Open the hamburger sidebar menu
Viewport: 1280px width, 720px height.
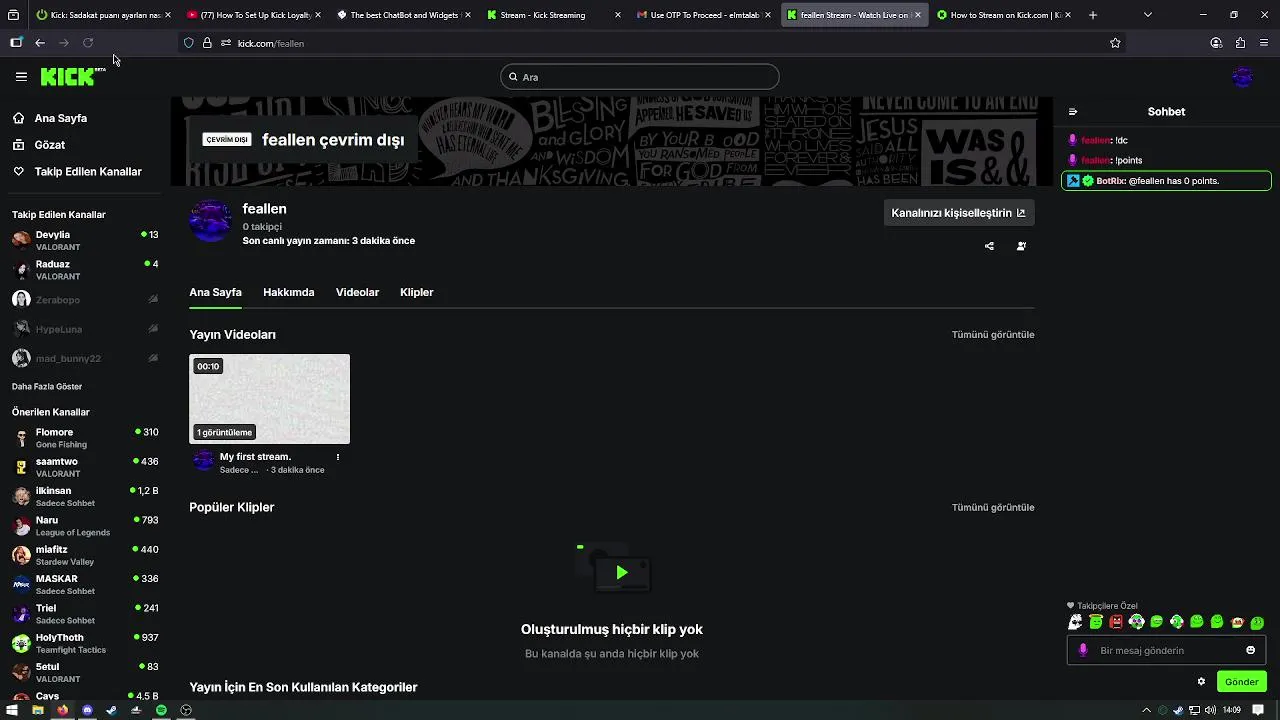[21, 76]
